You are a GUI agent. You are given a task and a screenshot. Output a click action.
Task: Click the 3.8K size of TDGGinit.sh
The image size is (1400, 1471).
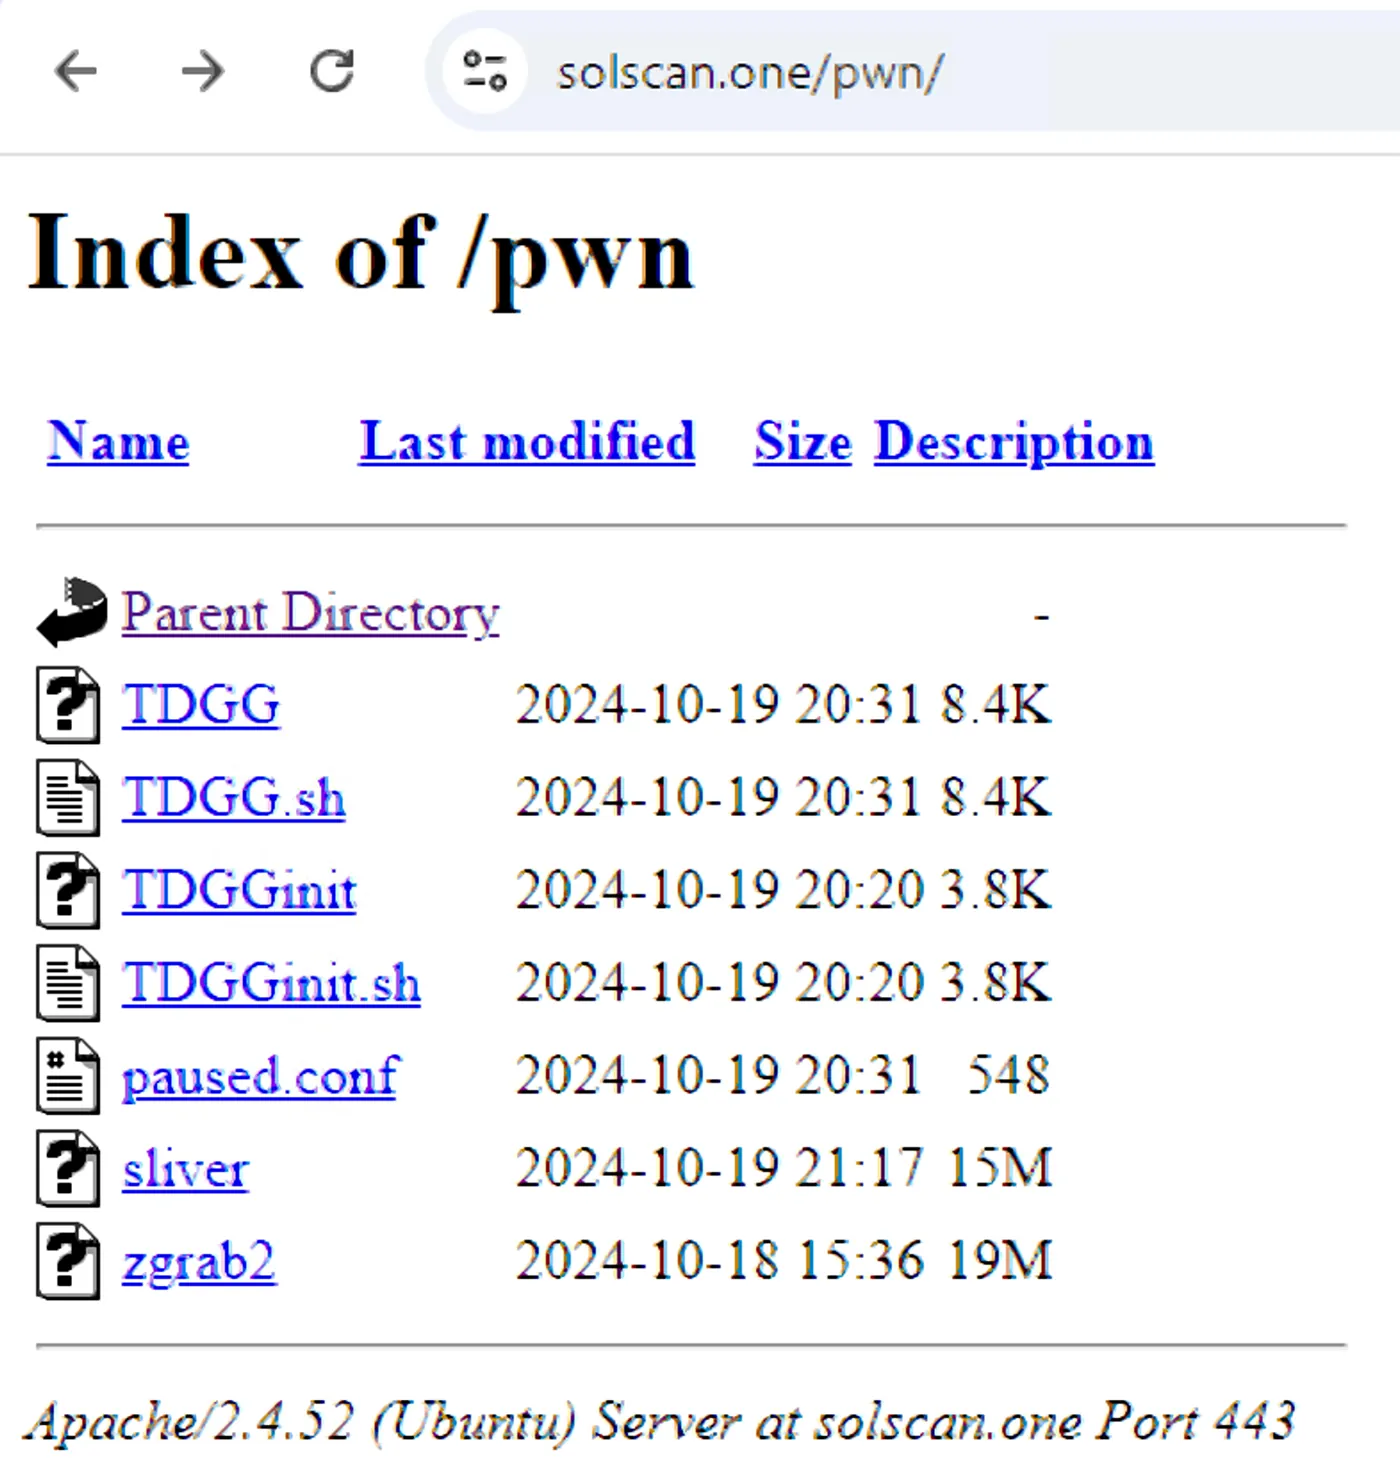(996, 982)
